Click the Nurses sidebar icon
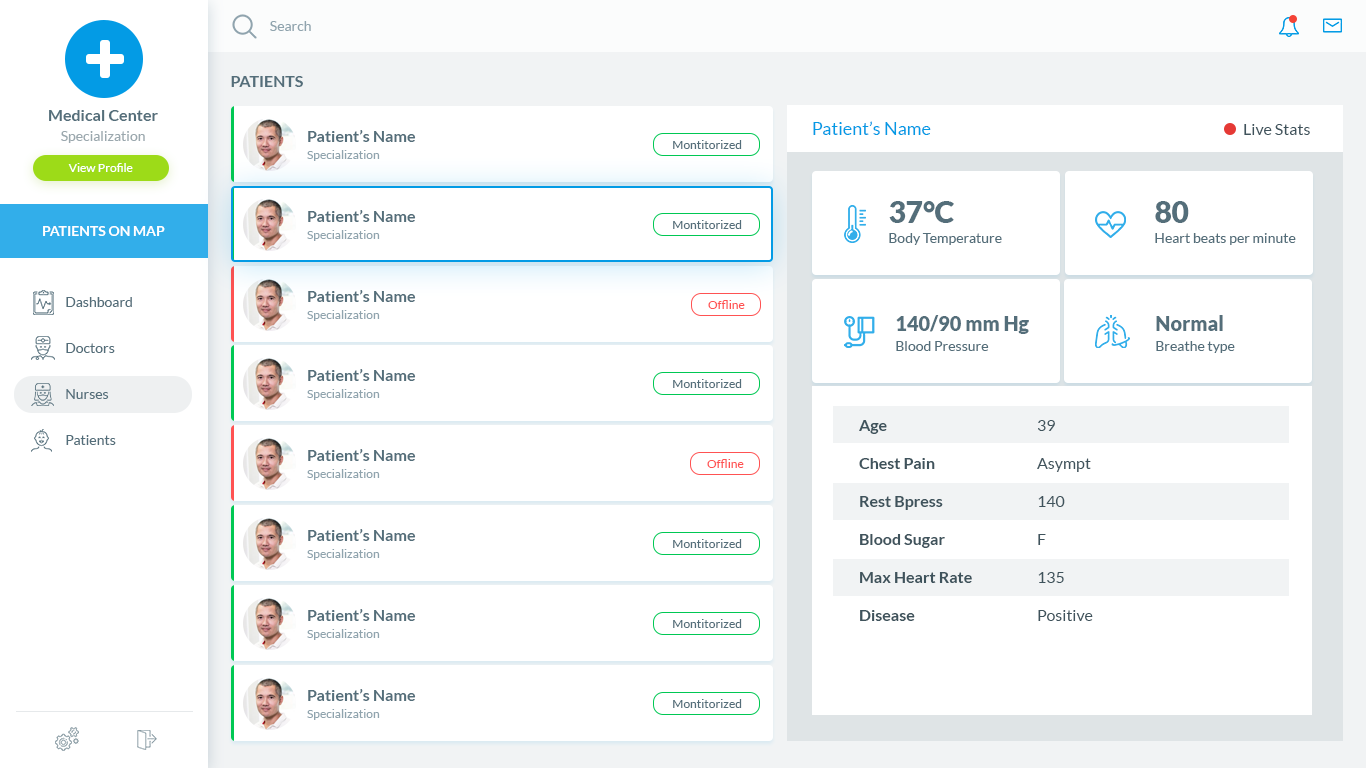This screenshot has width=1366, height=768. [x=42, y=394]
